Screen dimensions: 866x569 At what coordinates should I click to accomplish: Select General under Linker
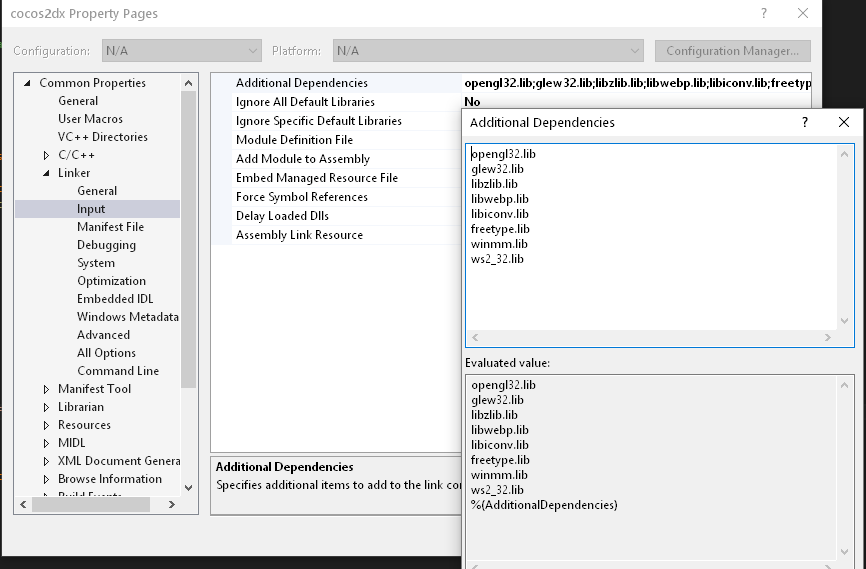coord(97,191)
